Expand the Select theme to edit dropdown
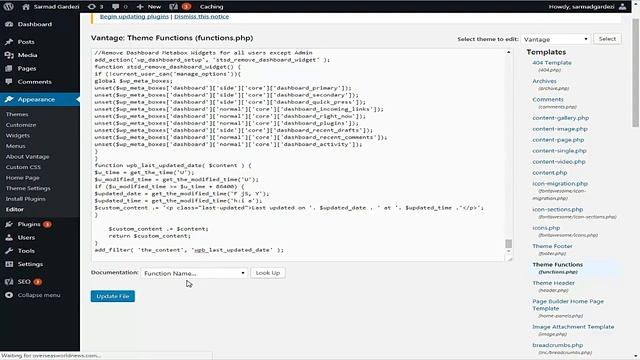The width and height of the screenshot is (640, 360). coord(556,39)
